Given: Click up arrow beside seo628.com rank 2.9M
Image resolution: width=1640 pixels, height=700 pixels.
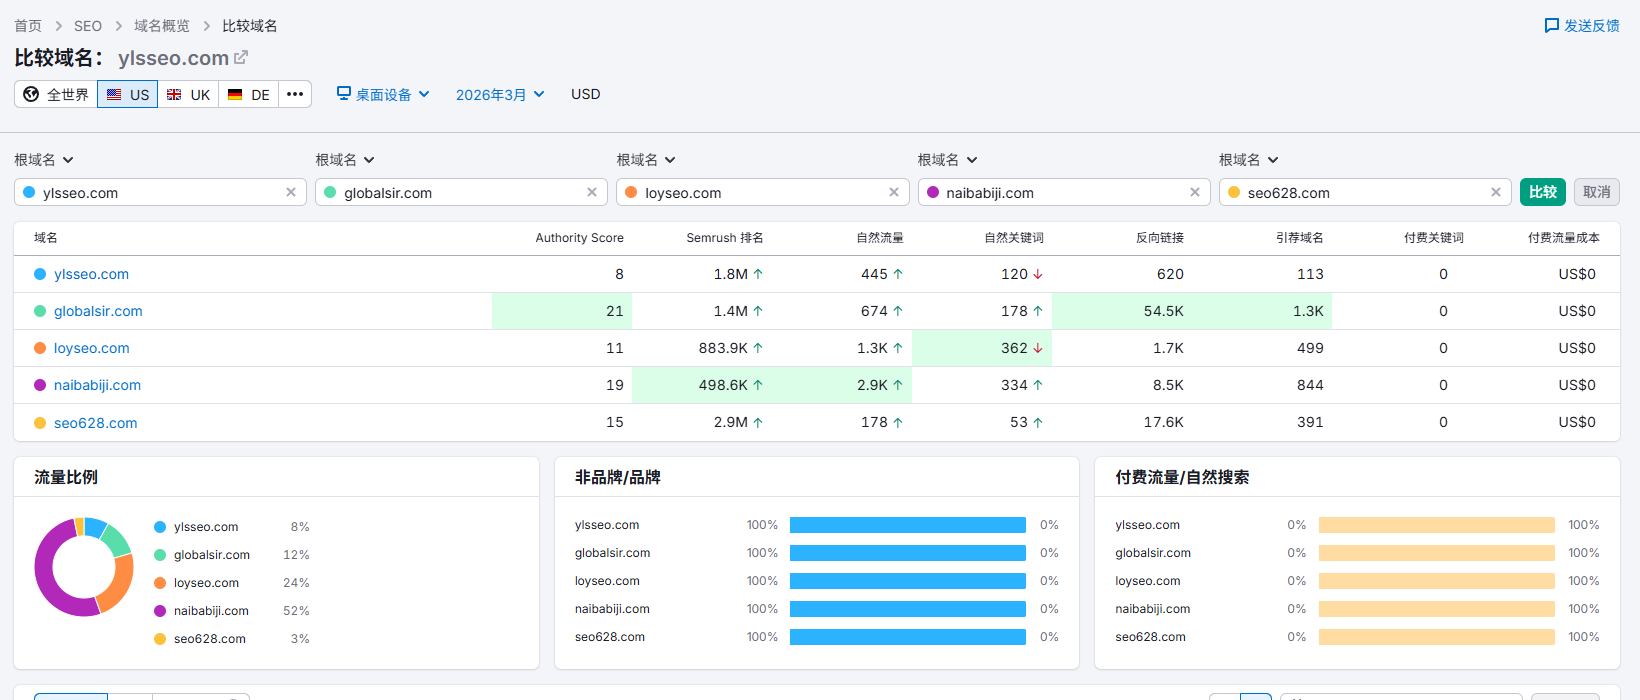Looking at the screenshot, I should [x=758, y=423].
